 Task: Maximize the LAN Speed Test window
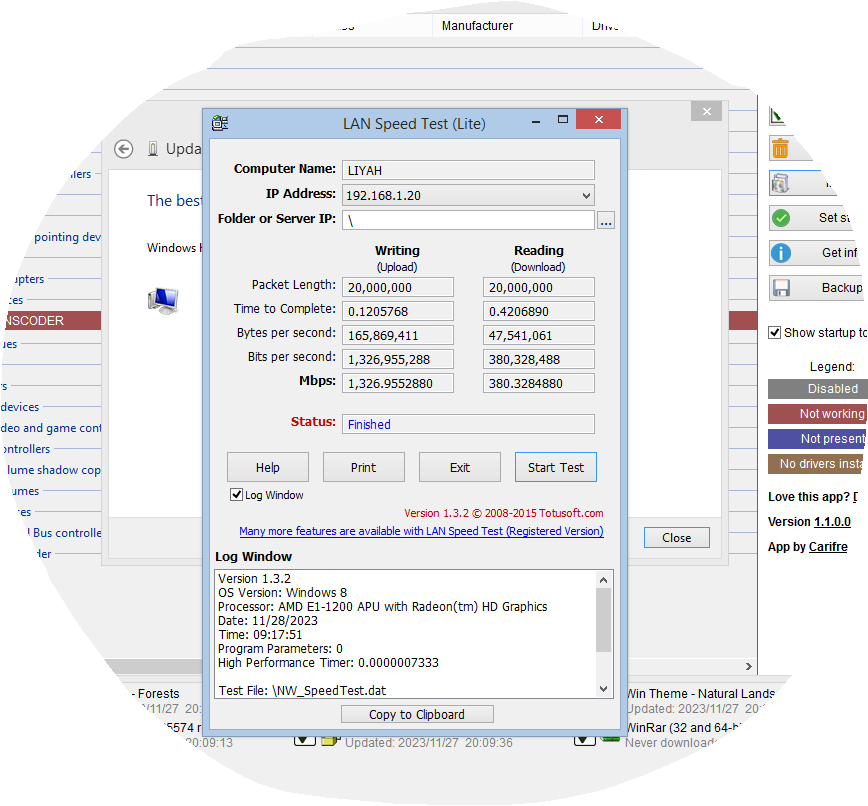(563, 120)
